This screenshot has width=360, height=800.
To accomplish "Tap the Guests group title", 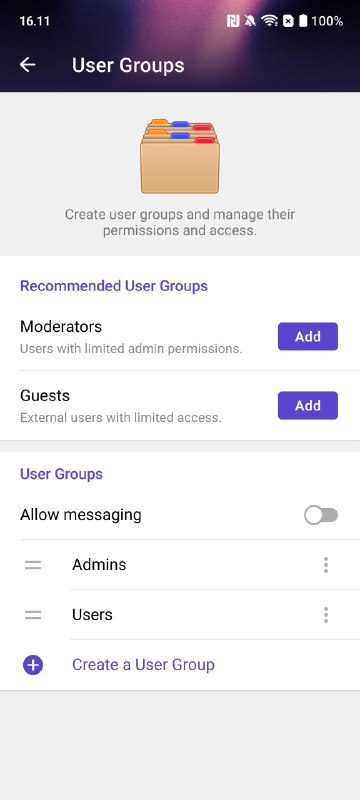I will coord(45,395).
